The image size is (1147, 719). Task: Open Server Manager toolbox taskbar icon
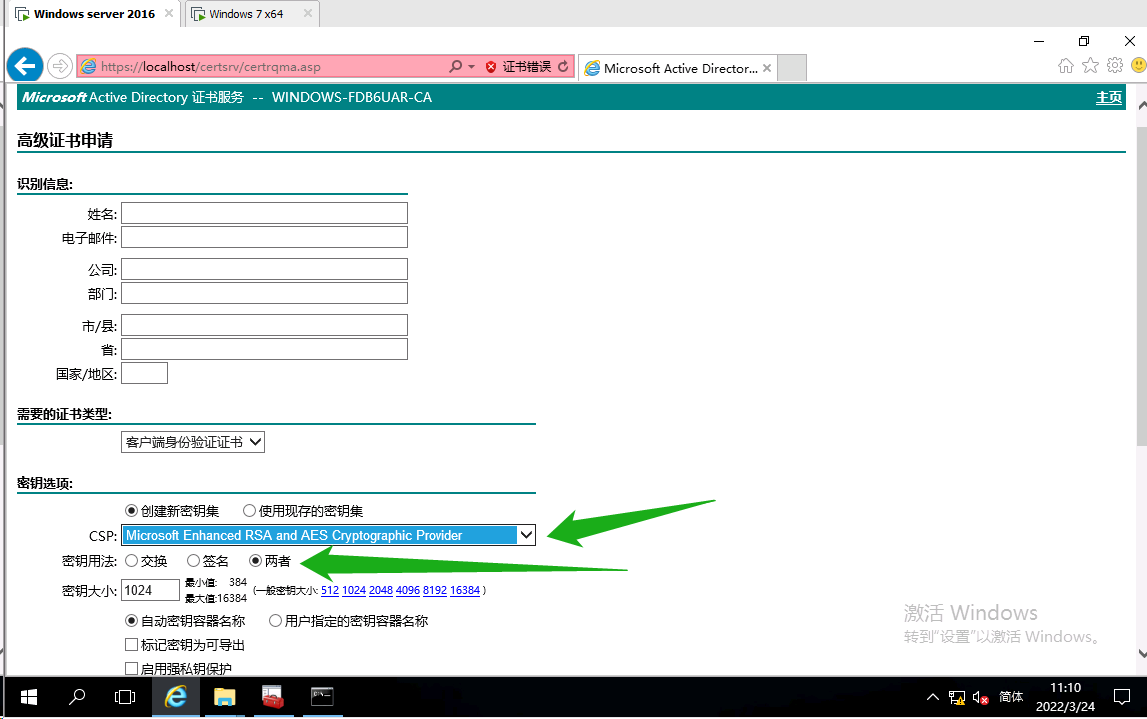pos(273,697)
